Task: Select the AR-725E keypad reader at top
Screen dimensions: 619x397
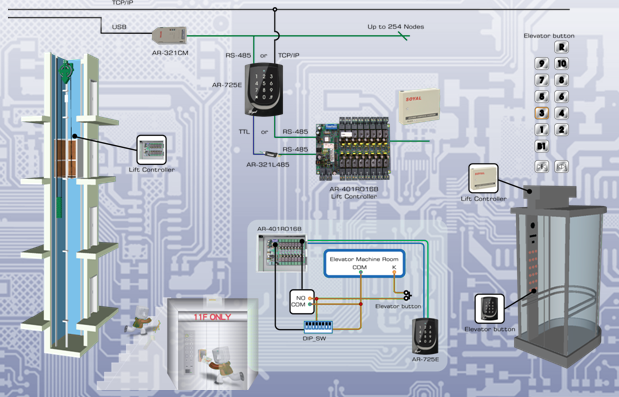Action: click(x=264, y=90)
